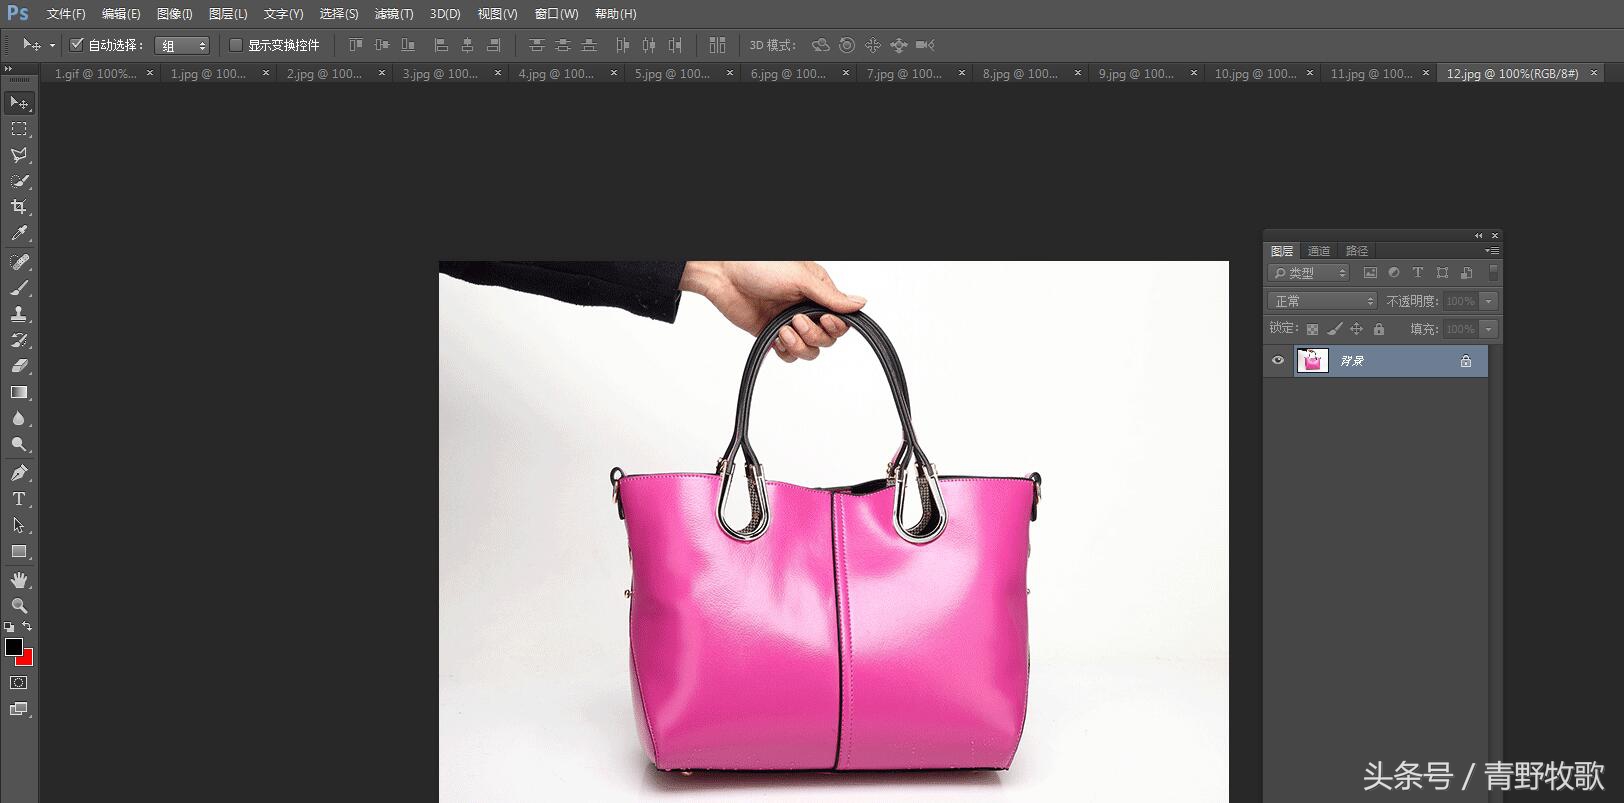1624x803 pixels.
Task: Activate the Horizontal Type tool
Action: [x=18, y=499]
